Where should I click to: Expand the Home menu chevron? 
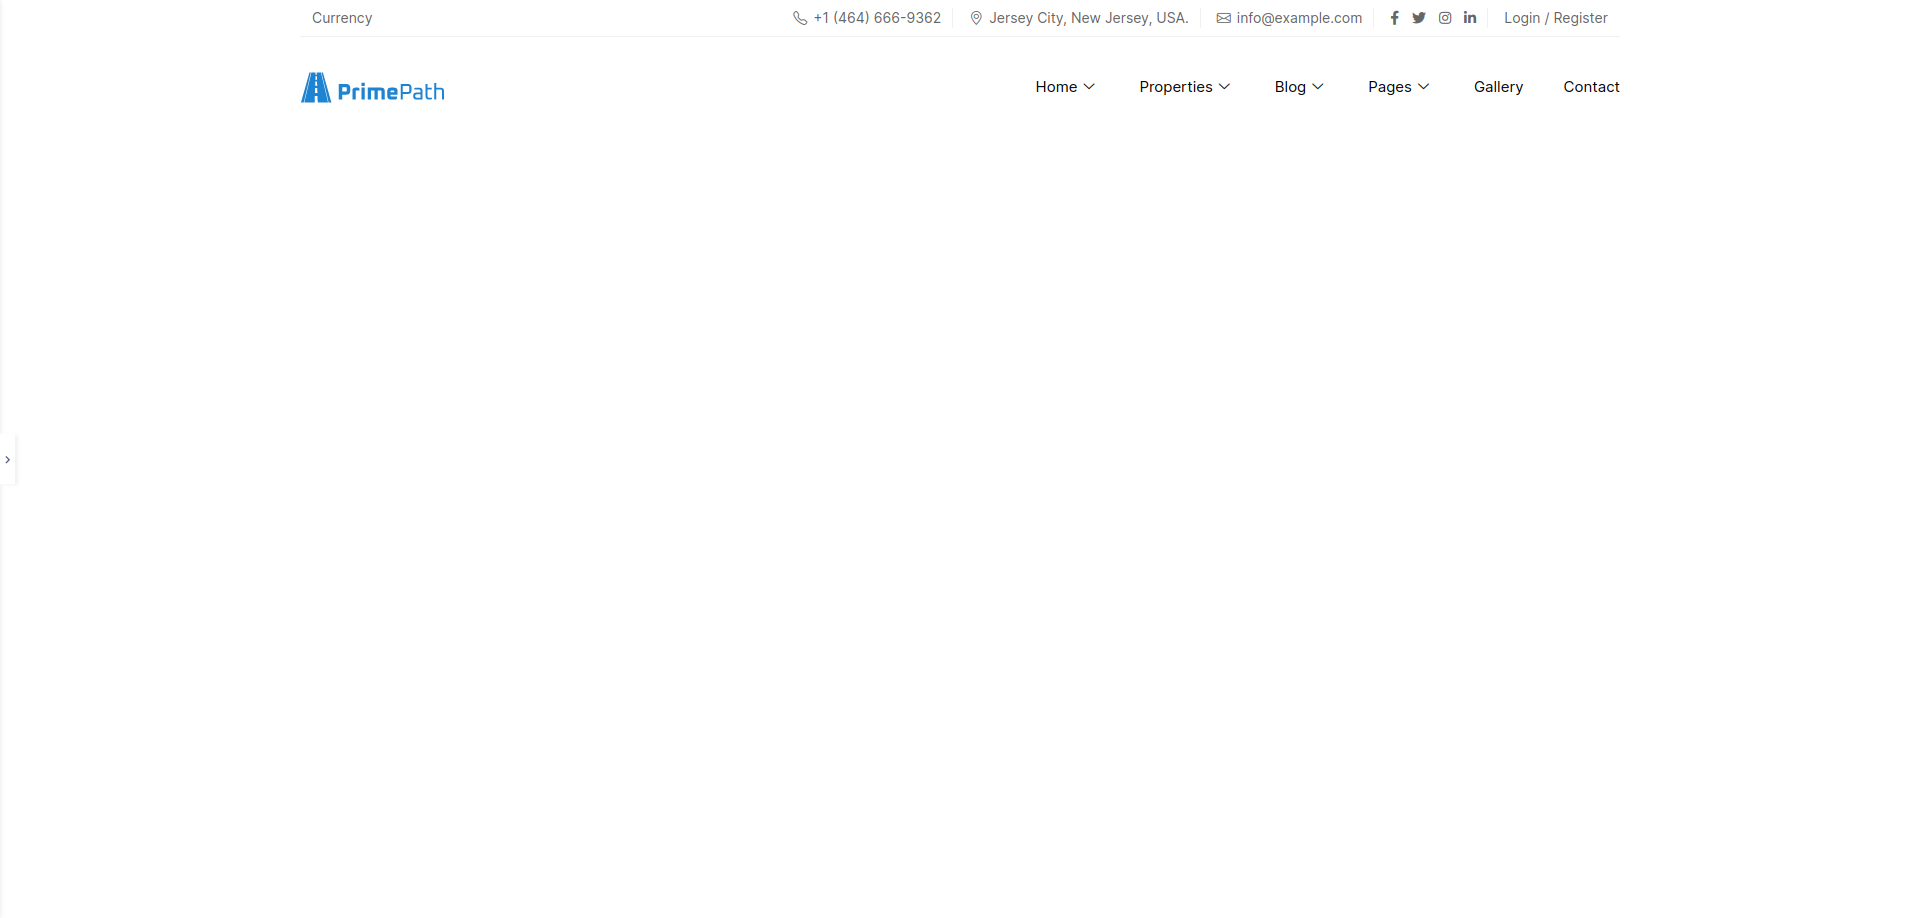pos(1089,87)
